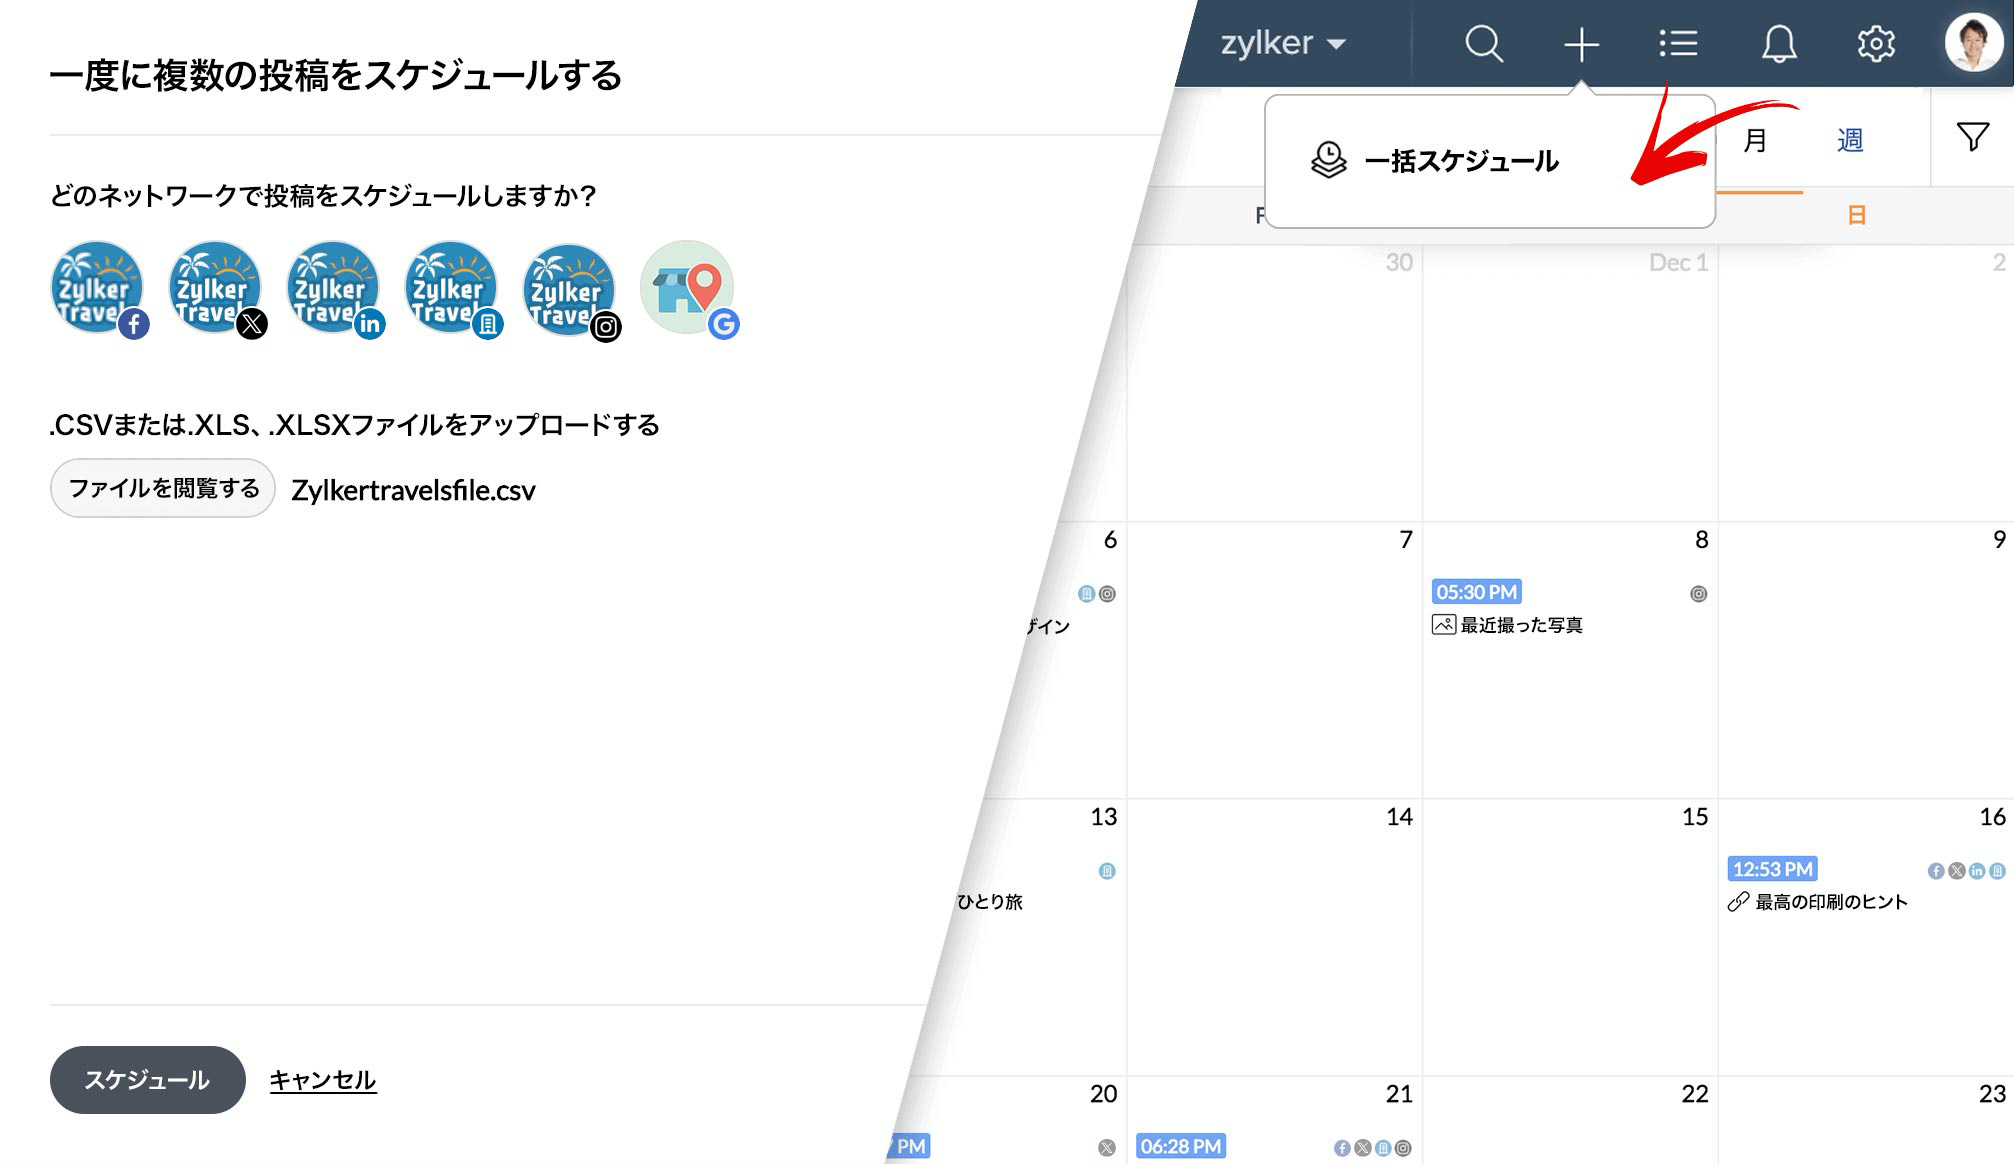Toggle the Facebook channel selection
This screenshot has height=1164, width=2014.
click(97, 290)
